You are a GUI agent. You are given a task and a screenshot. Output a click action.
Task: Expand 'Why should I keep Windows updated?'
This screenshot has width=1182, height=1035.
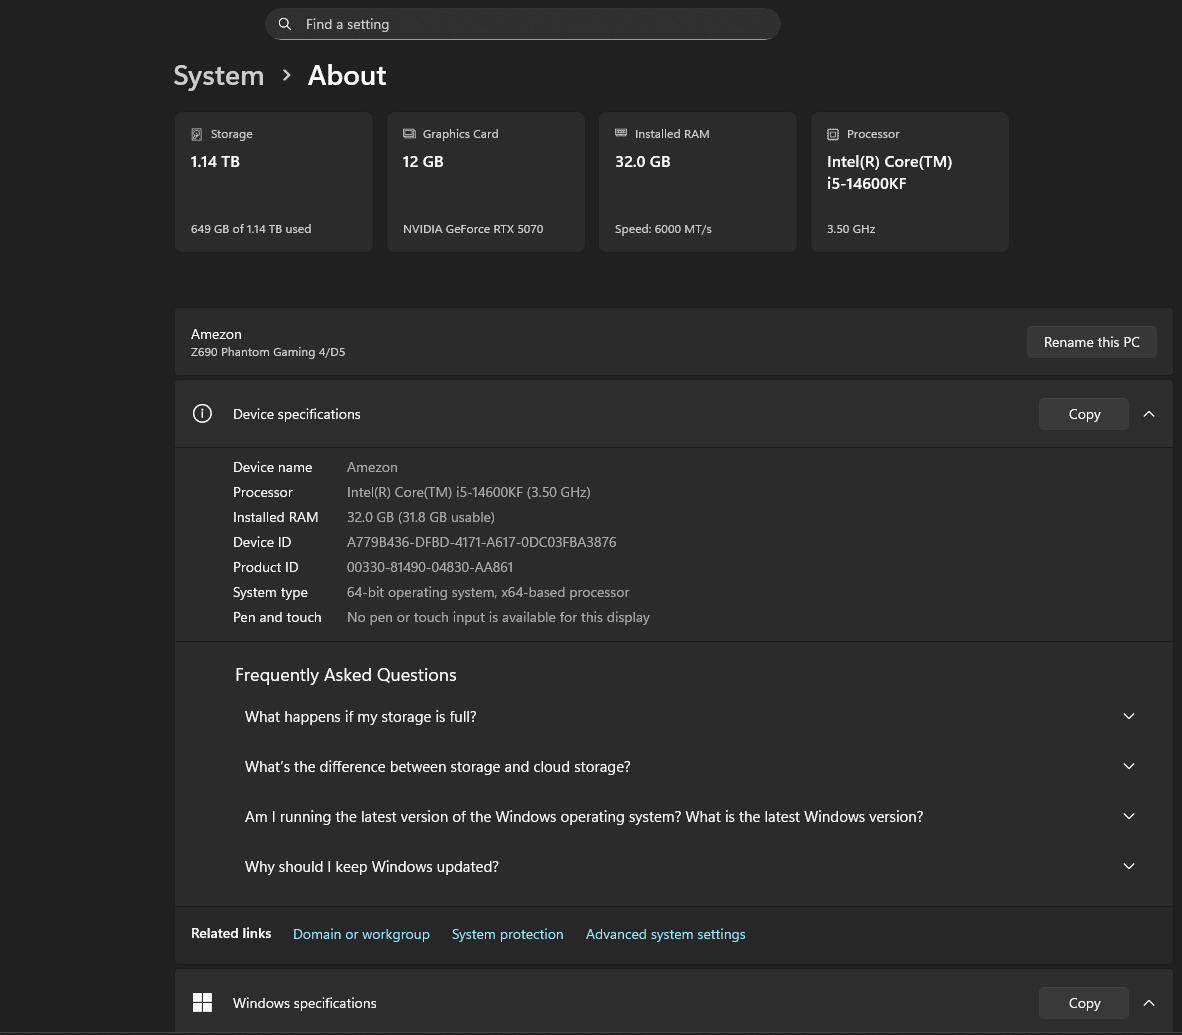[x=1128, y=867]
